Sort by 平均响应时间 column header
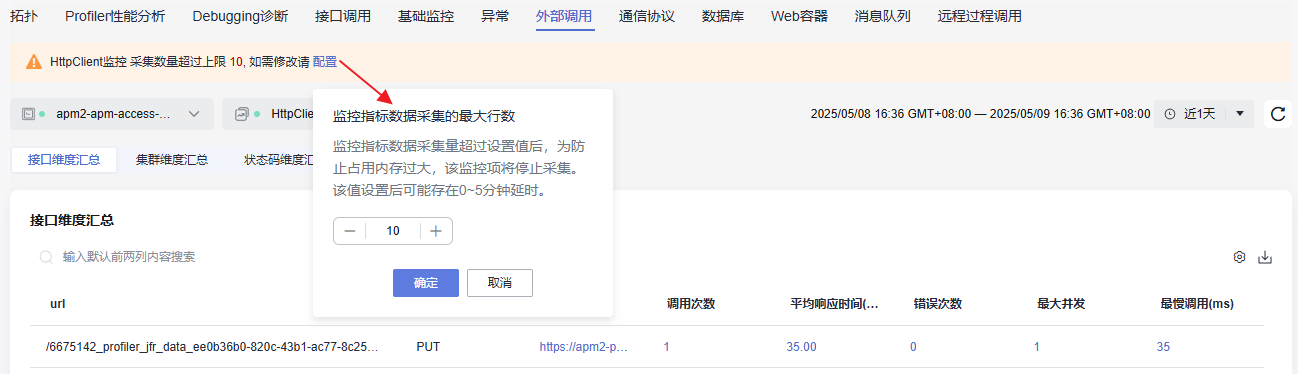The image size is (1298, 374). coord(834,304)
